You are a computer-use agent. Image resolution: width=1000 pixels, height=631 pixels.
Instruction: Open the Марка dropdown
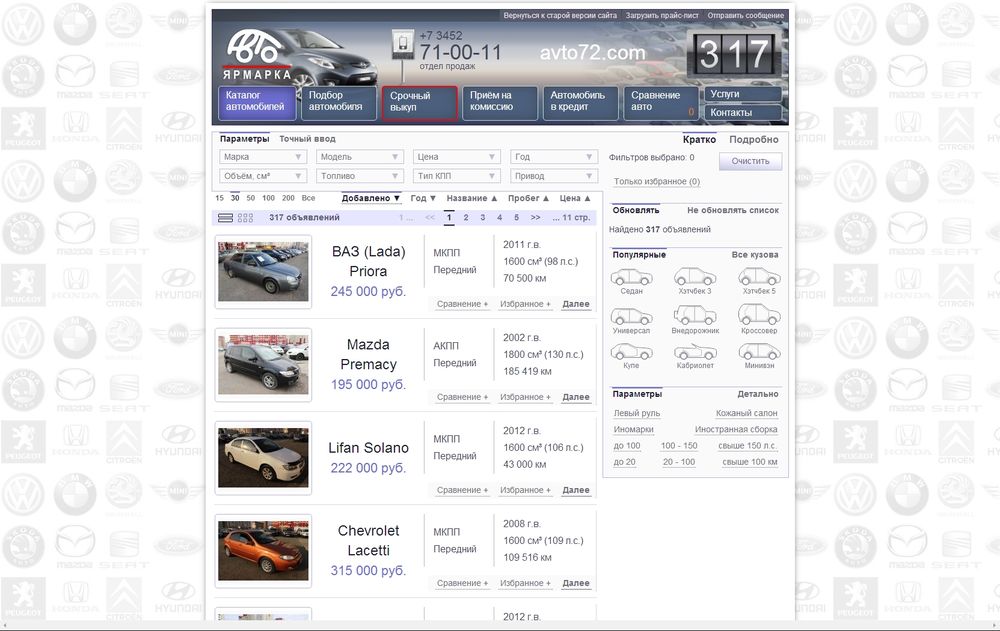(263, 157)
